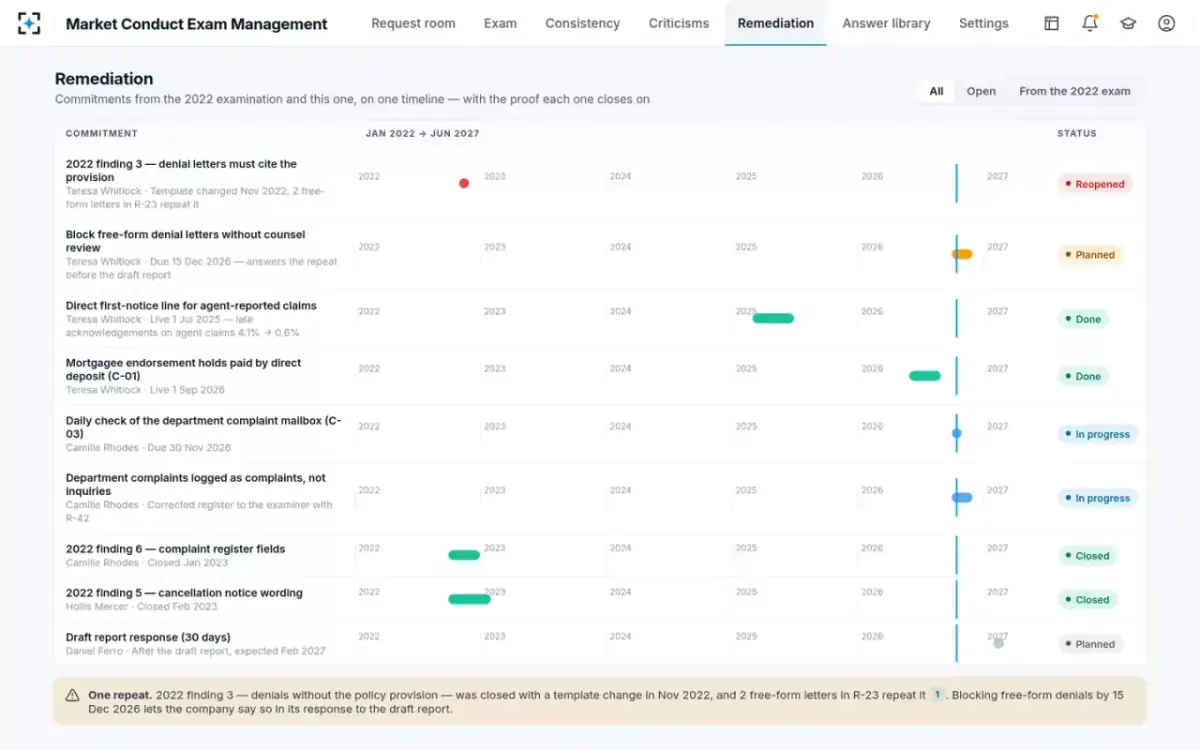Click Planned badge on Draft report response row
This screenshot has width=1200, height=750.
pyautogui.click(x=1090, y=644)
